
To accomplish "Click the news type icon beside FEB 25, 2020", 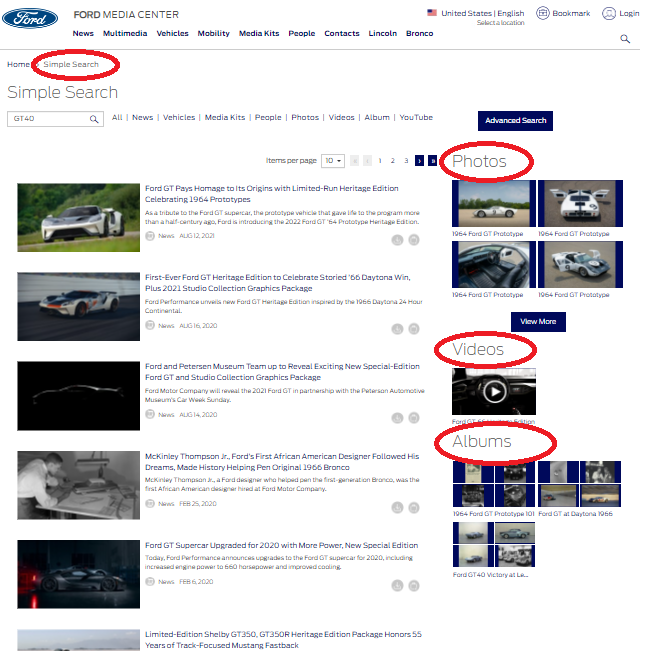I will 150,504.
